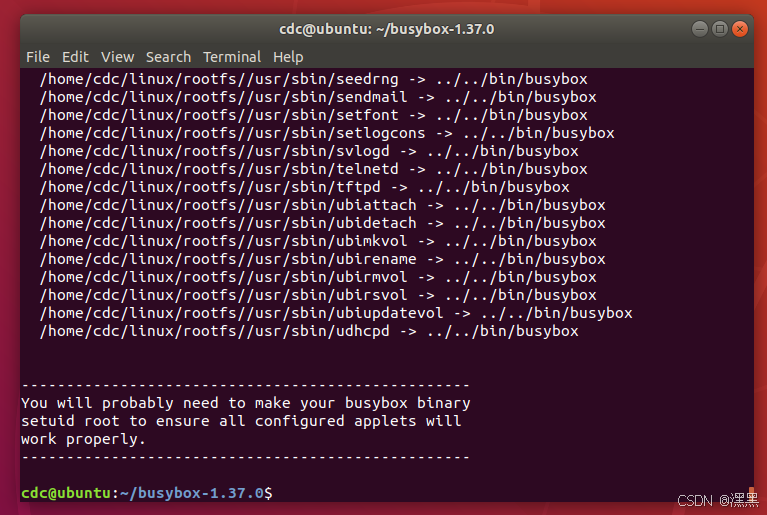Click the ubirename symlink output line
Viewport: 767px width, 515px height.
pyautogui.click(x=323, y=259)
